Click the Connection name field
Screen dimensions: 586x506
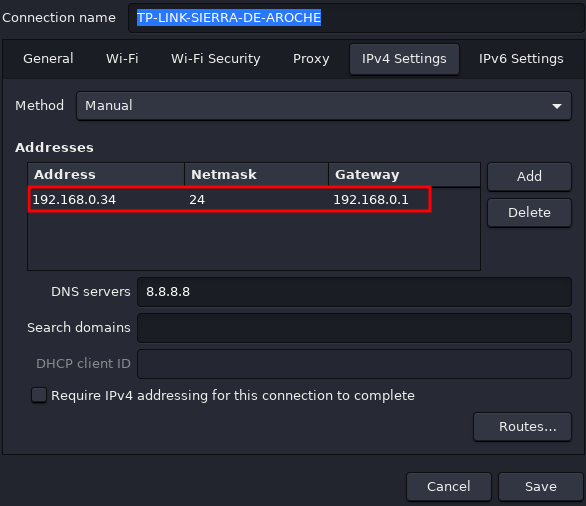[x=357, y=18]
